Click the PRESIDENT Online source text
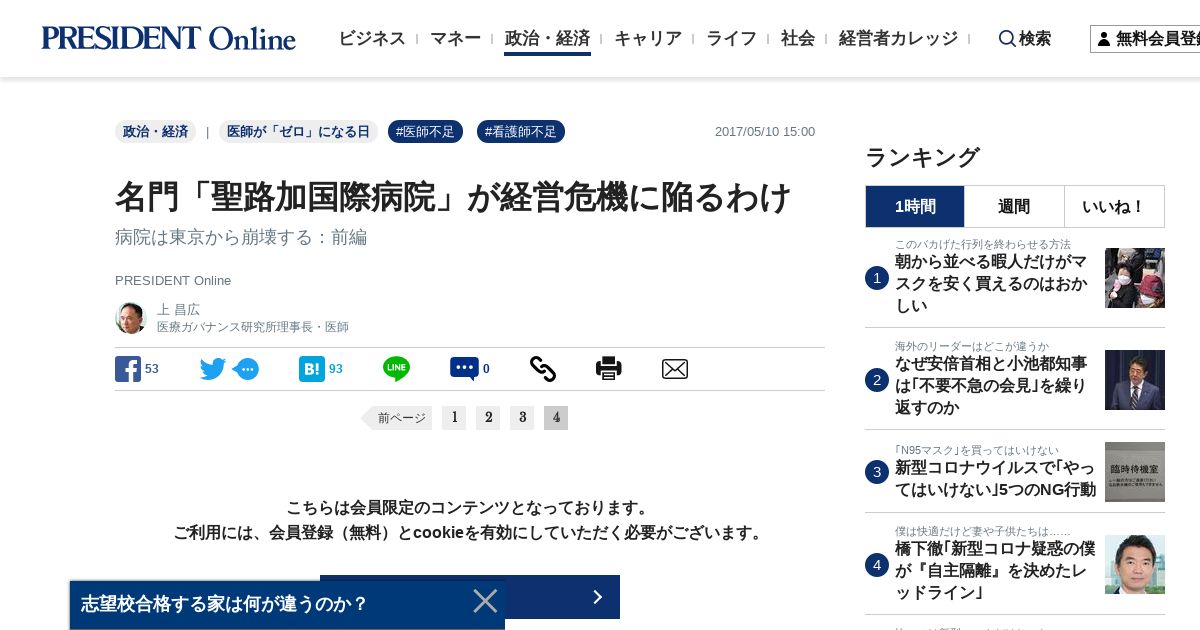1200x630 pixels. pyautogui.click(x=173, y=280)
